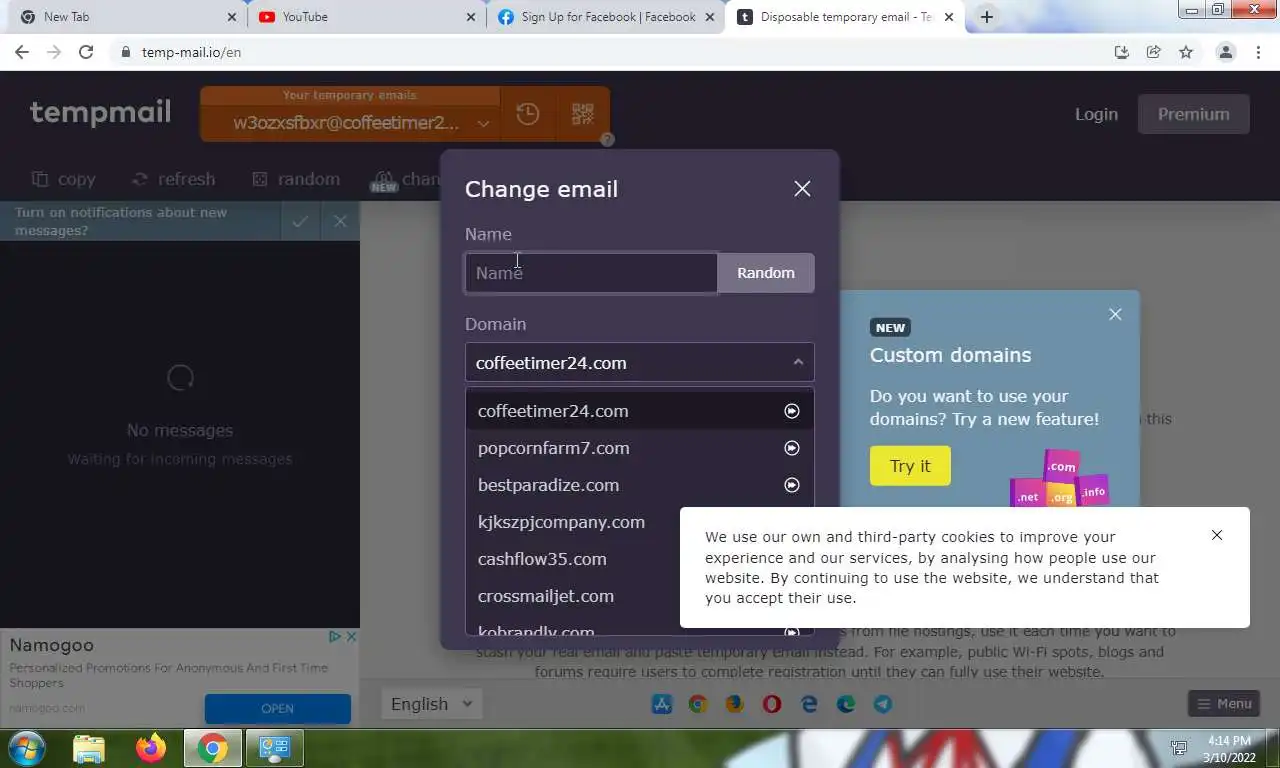Click OPEN on the Namogoo ad
The width and height of the screenshot is (1280, 768).
pyautogui.click(x=277, y=708)
